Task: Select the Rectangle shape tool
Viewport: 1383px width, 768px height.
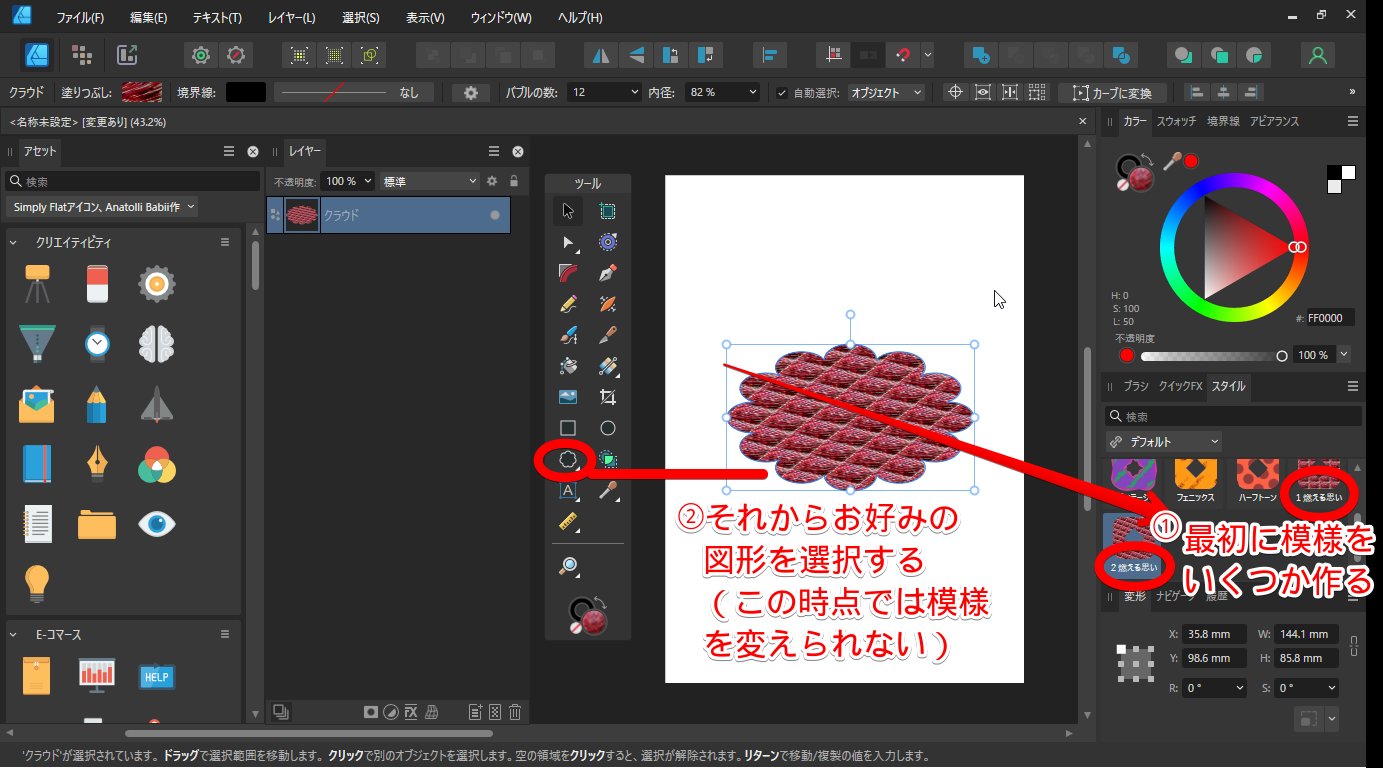Action: pyautogui.click(x=568, y=428)
